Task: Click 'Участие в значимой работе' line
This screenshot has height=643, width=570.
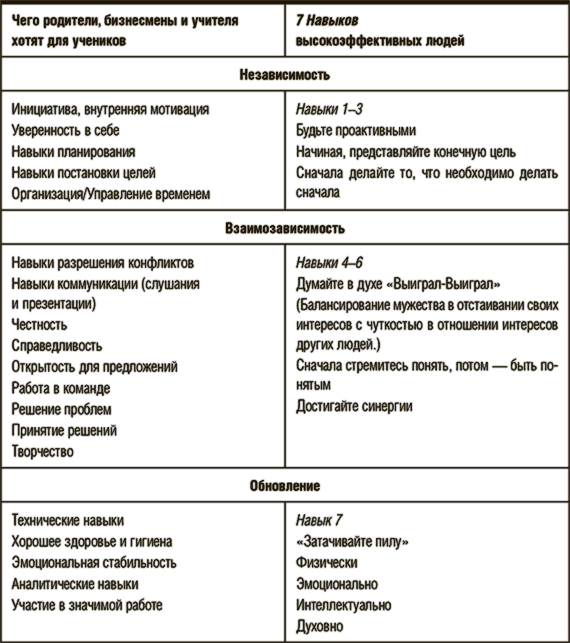Action: (x=87, y=605)
